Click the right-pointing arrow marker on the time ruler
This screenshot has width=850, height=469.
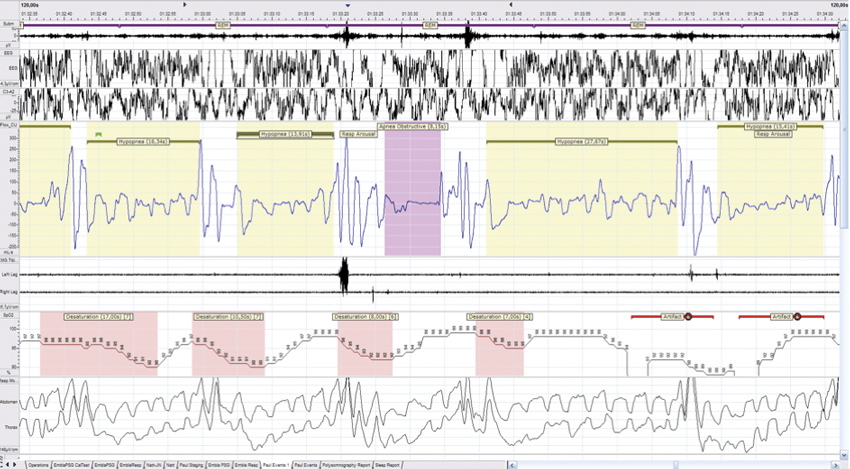[x=183, y=5]
